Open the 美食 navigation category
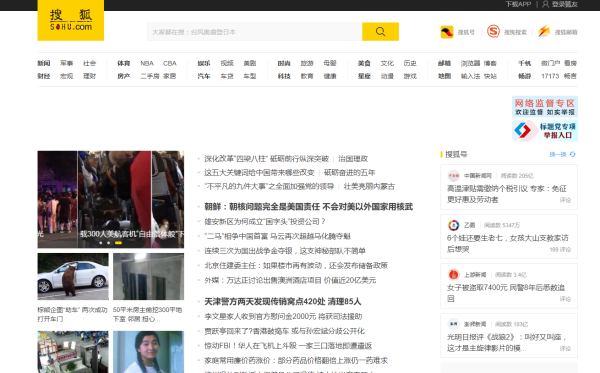The image size is (600, 373). click(x=364, y=63)
